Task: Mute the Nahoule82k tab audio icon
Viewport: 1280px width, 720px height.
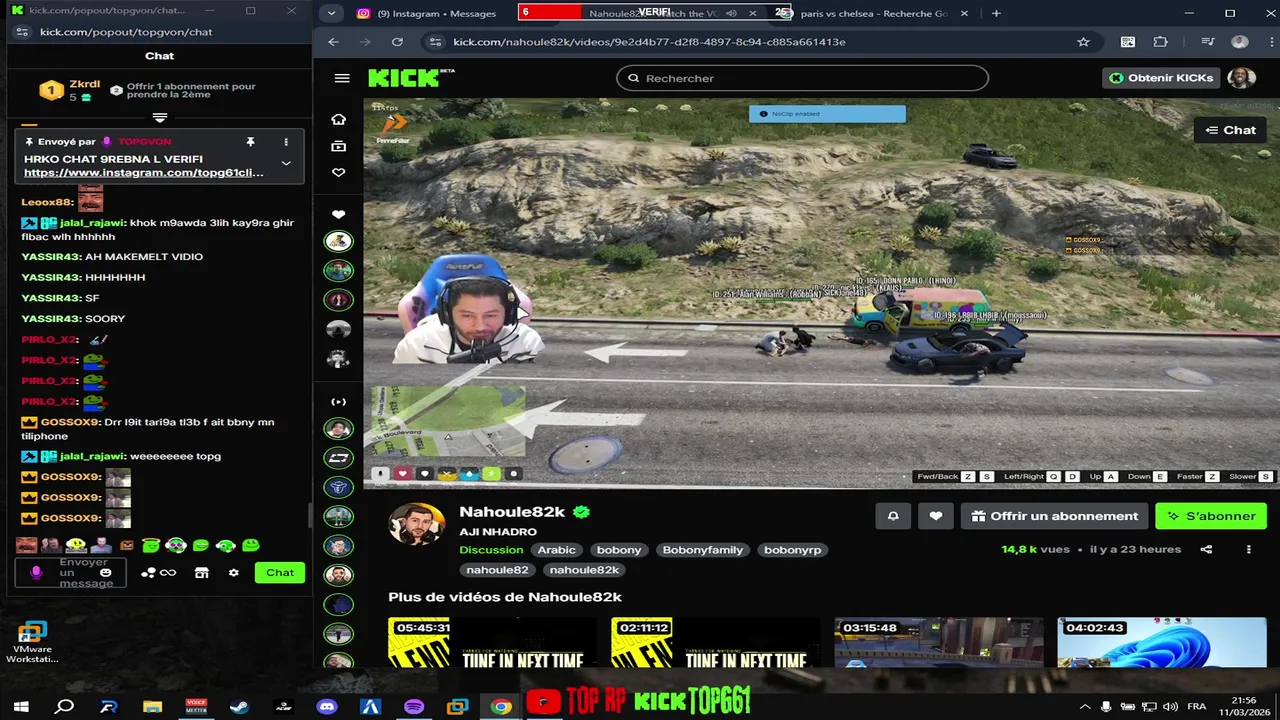Action: pos(731,14)
